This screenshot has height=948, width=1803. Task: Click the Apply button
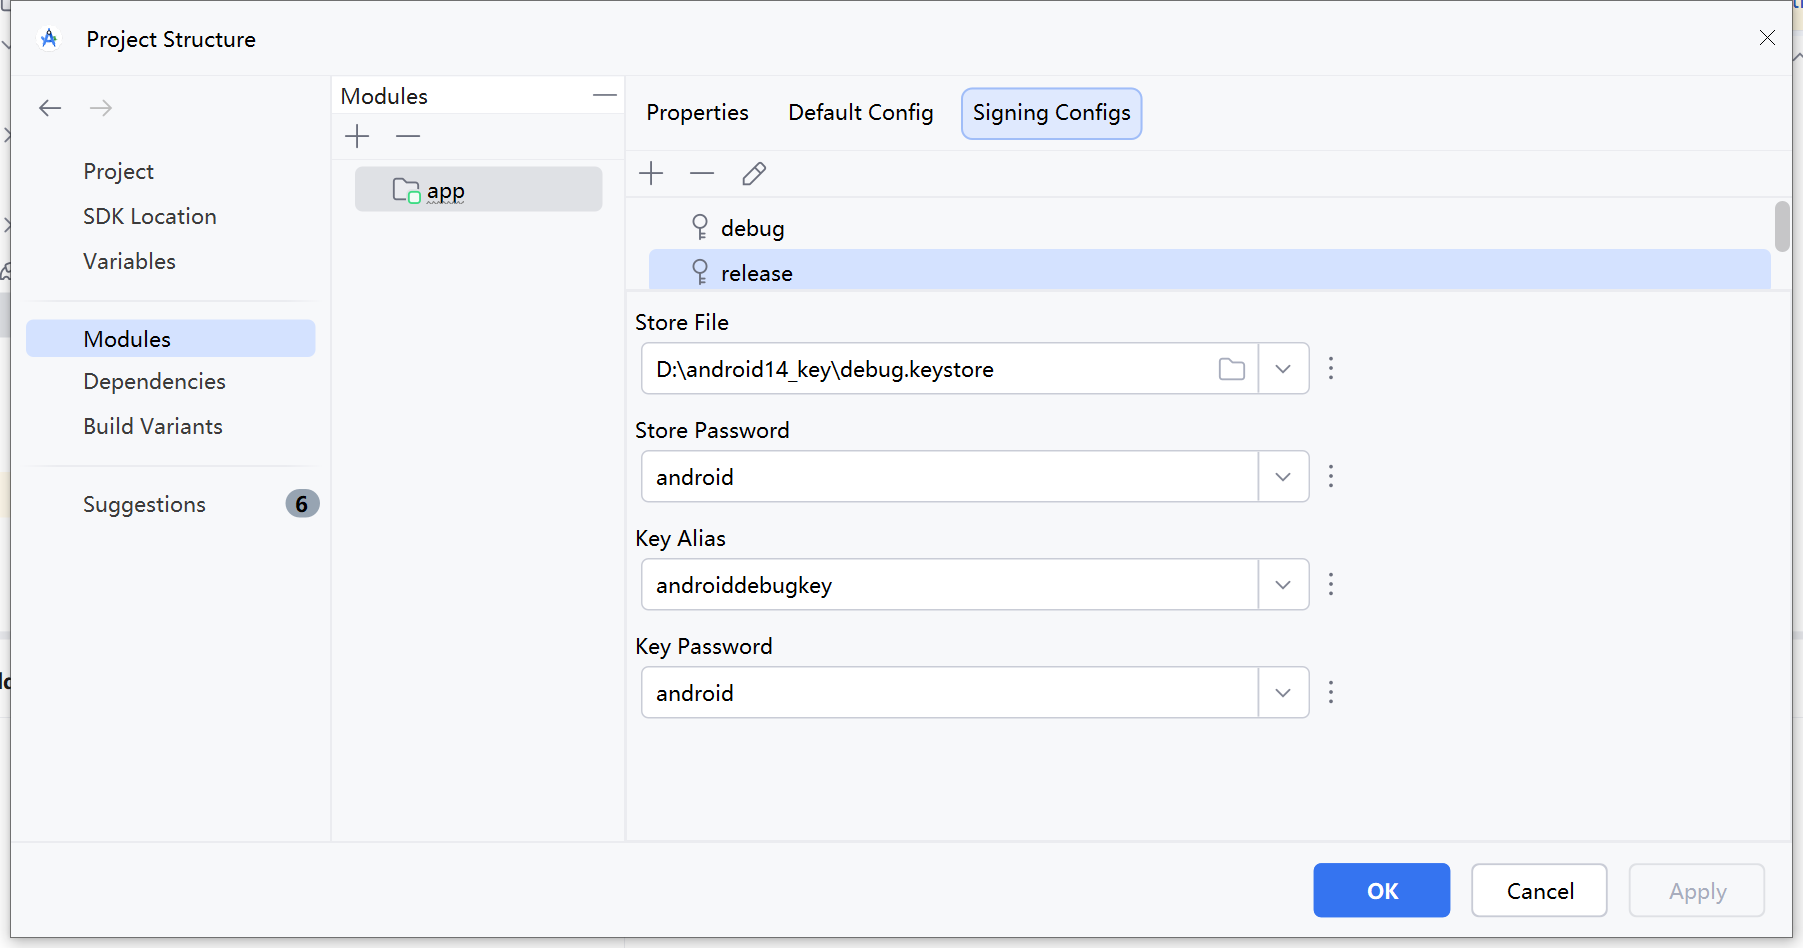tap(1697, 891)
